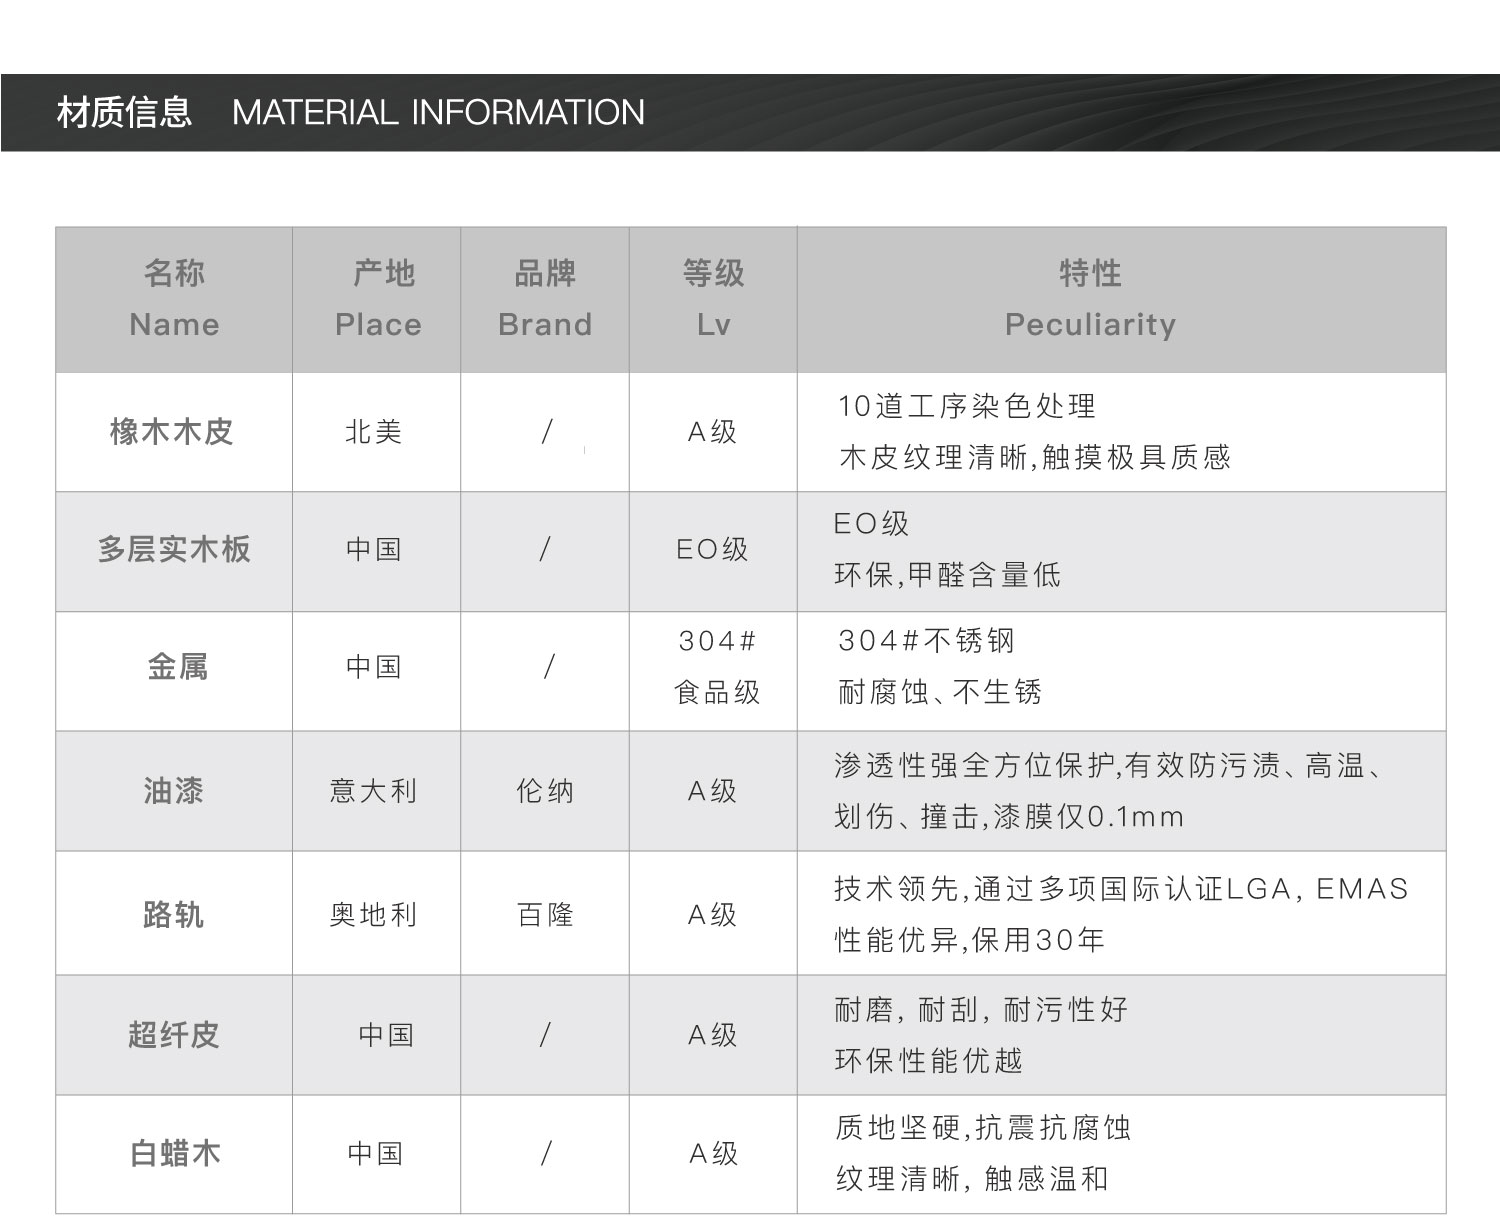This screenshot has width=1500, height=1218.
Task: Select the 多层实木板 name cell
Action: click(x=174, y=550)
